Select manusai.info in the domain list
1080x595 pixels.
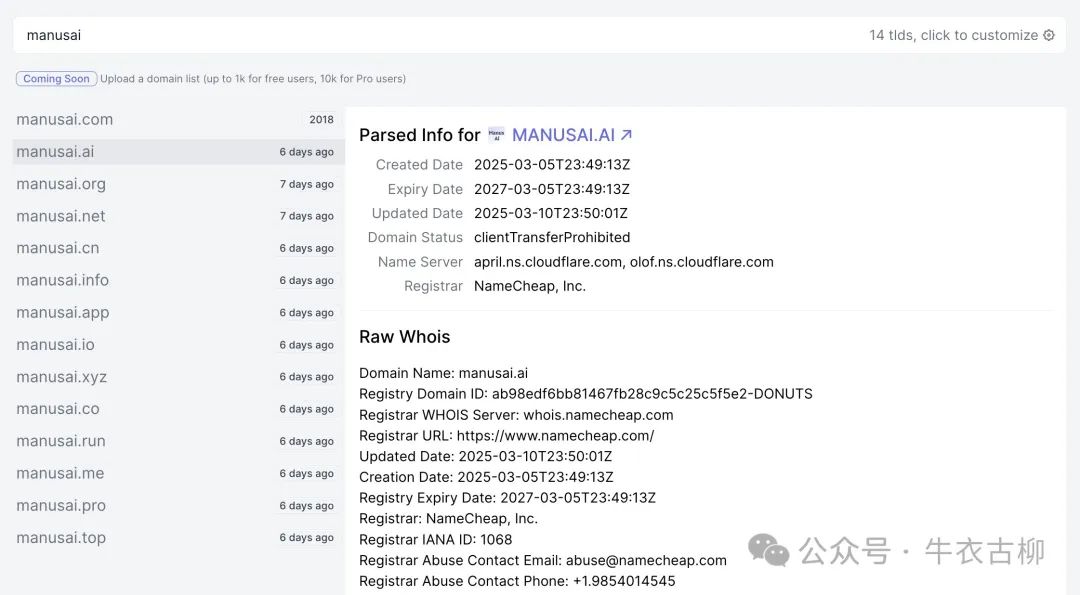coord(178,280)
